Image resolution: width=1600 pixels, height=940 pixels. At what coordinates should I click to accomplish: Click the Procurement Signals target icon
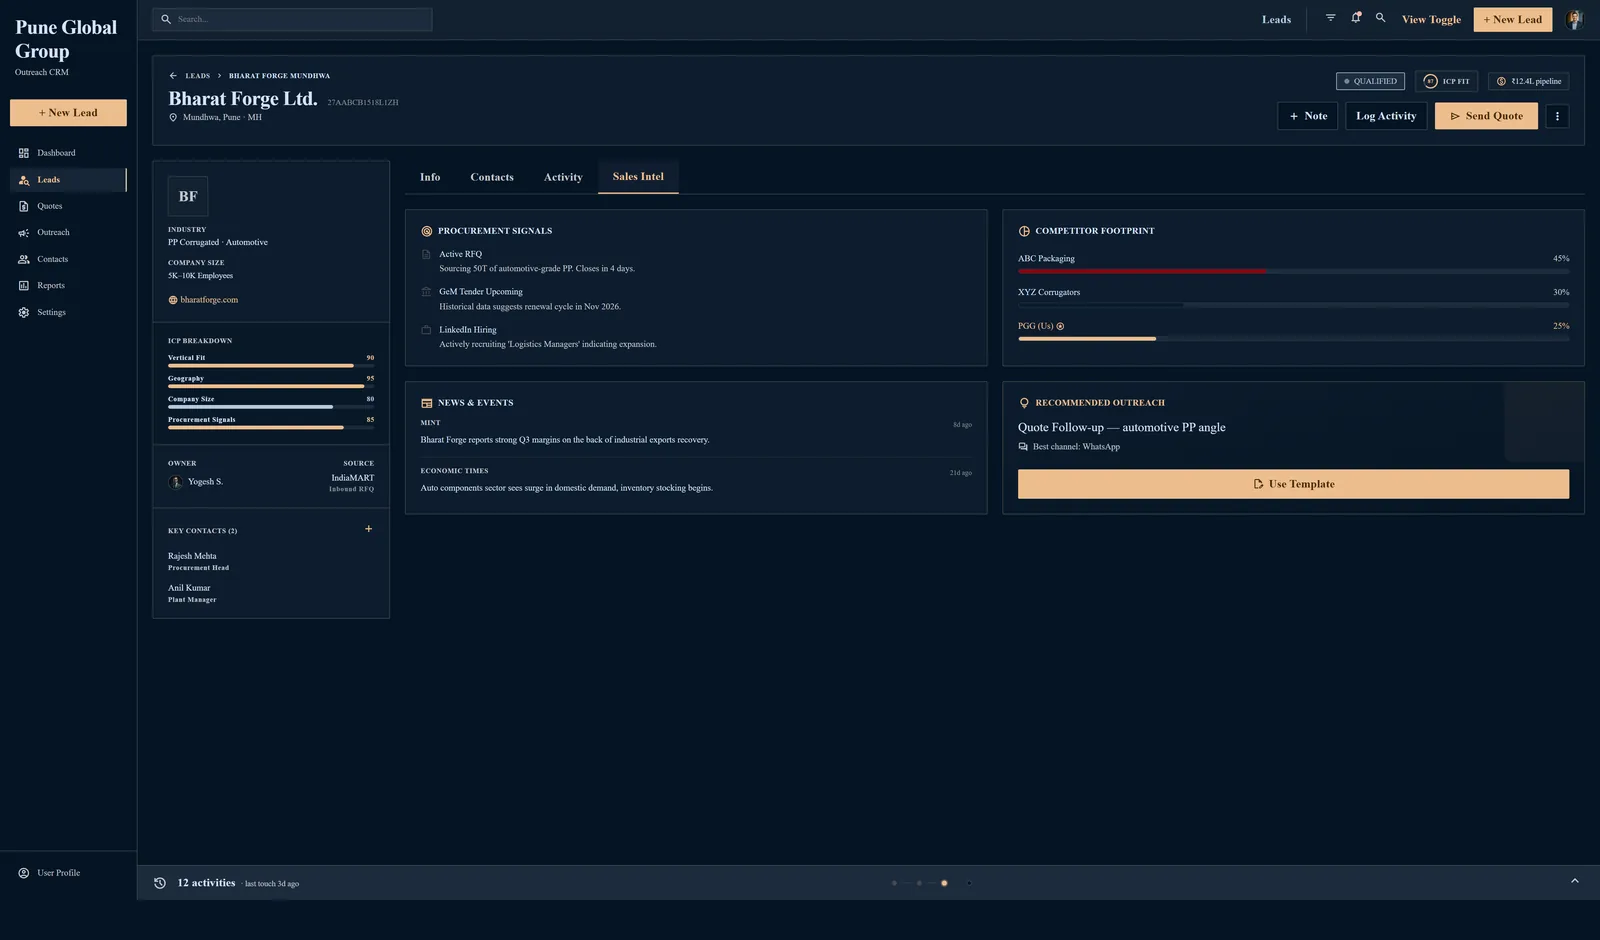coord(427,231)
